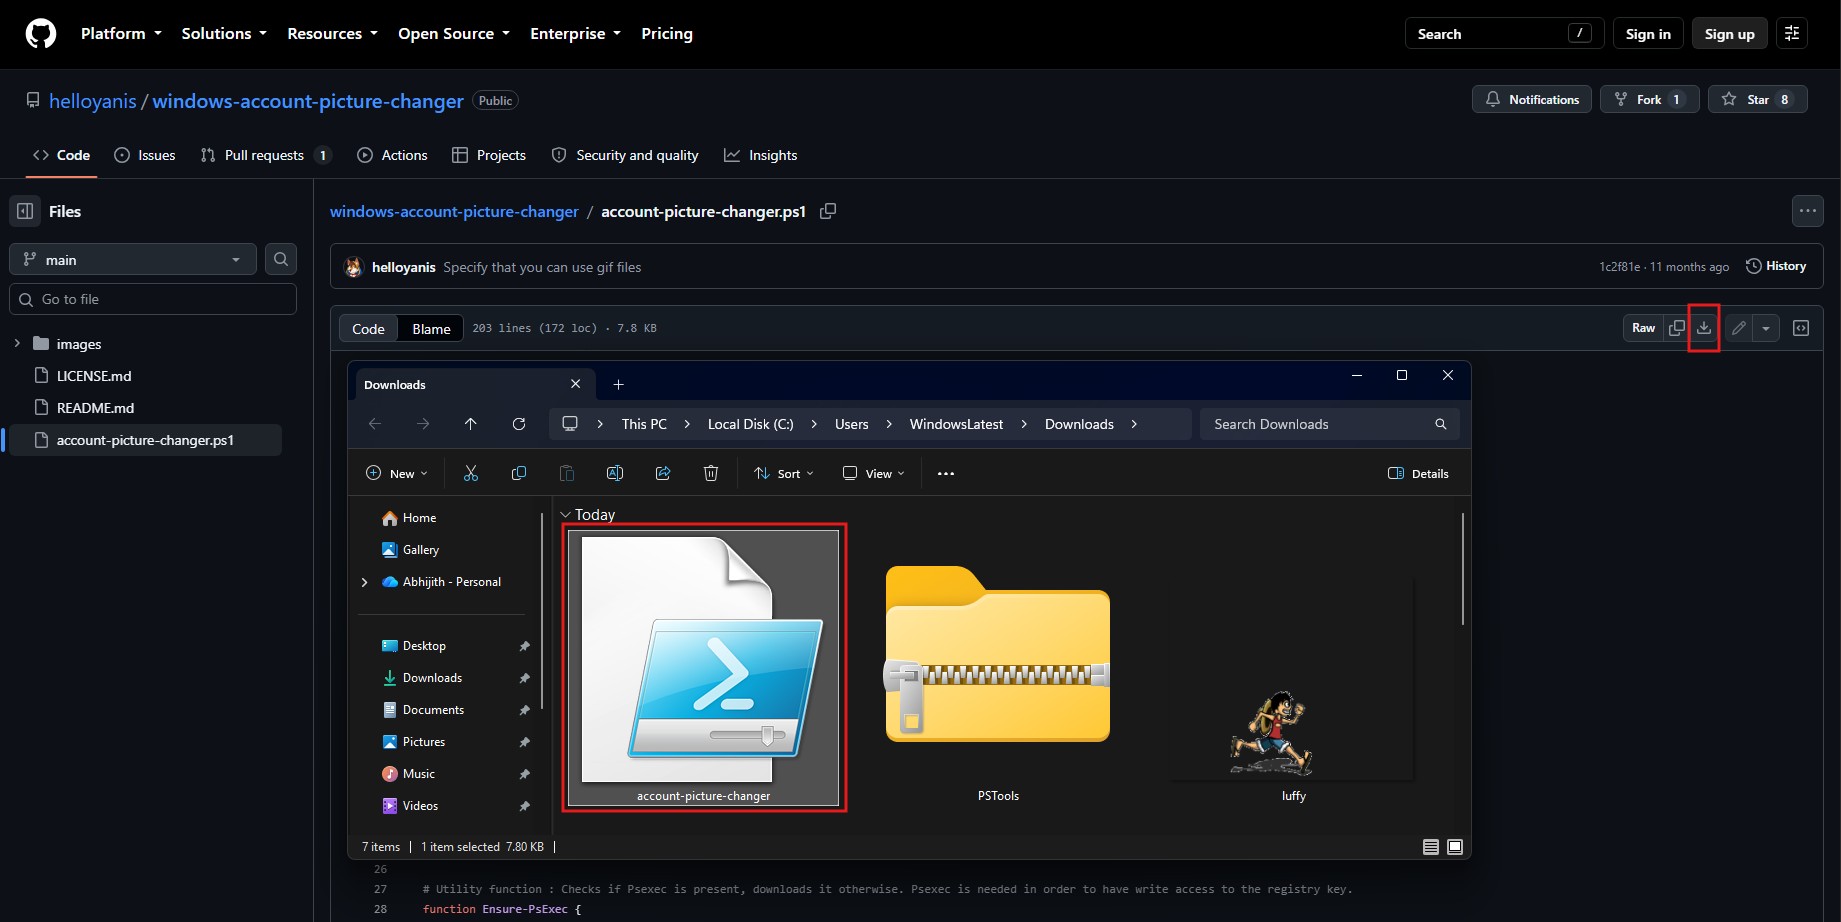Switch Explorer to large thumbnails view icon
The image size is (1841, 922).
pos(1455,847)
